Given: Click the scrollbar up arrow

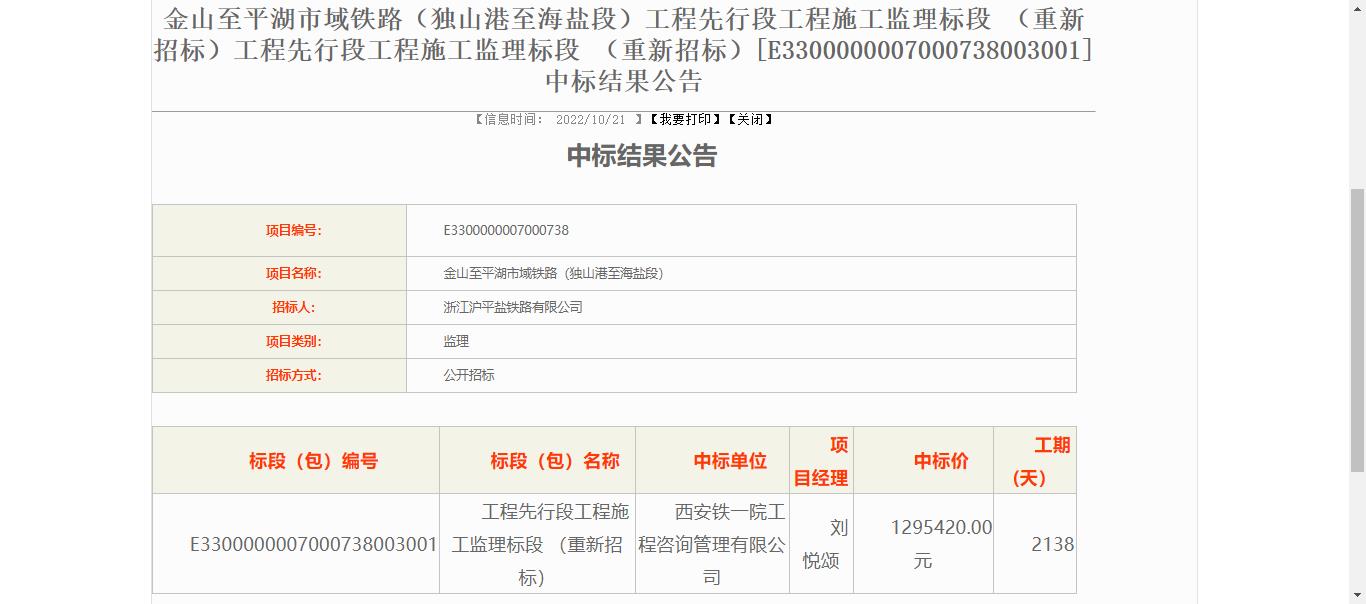Looking at the screenshot, I should point(1357,8).
